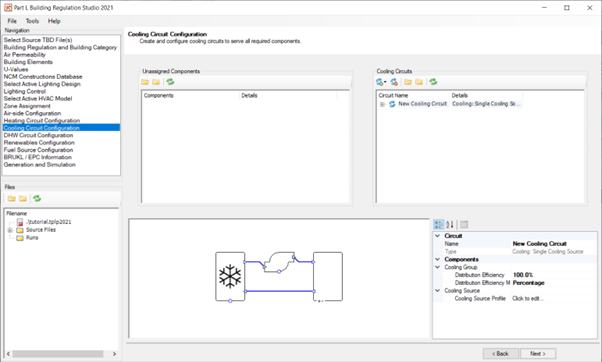
Task: Collapse the Cooling Group property node
Action: pyautogui.click(x=437, y=267)
